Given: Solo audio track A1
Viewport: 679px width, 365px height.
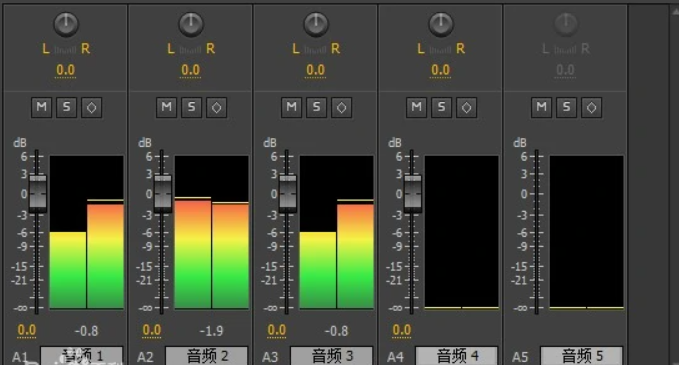Looking at the screenshot, I should point(67,107).
